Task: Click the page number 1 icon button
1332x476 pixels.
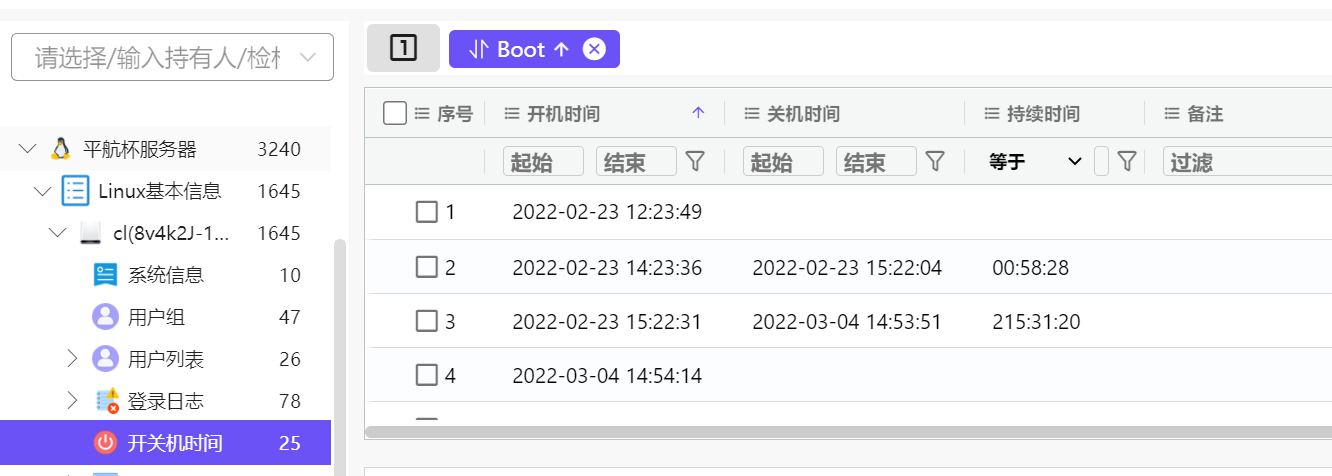Action: (x=403, y=48)
